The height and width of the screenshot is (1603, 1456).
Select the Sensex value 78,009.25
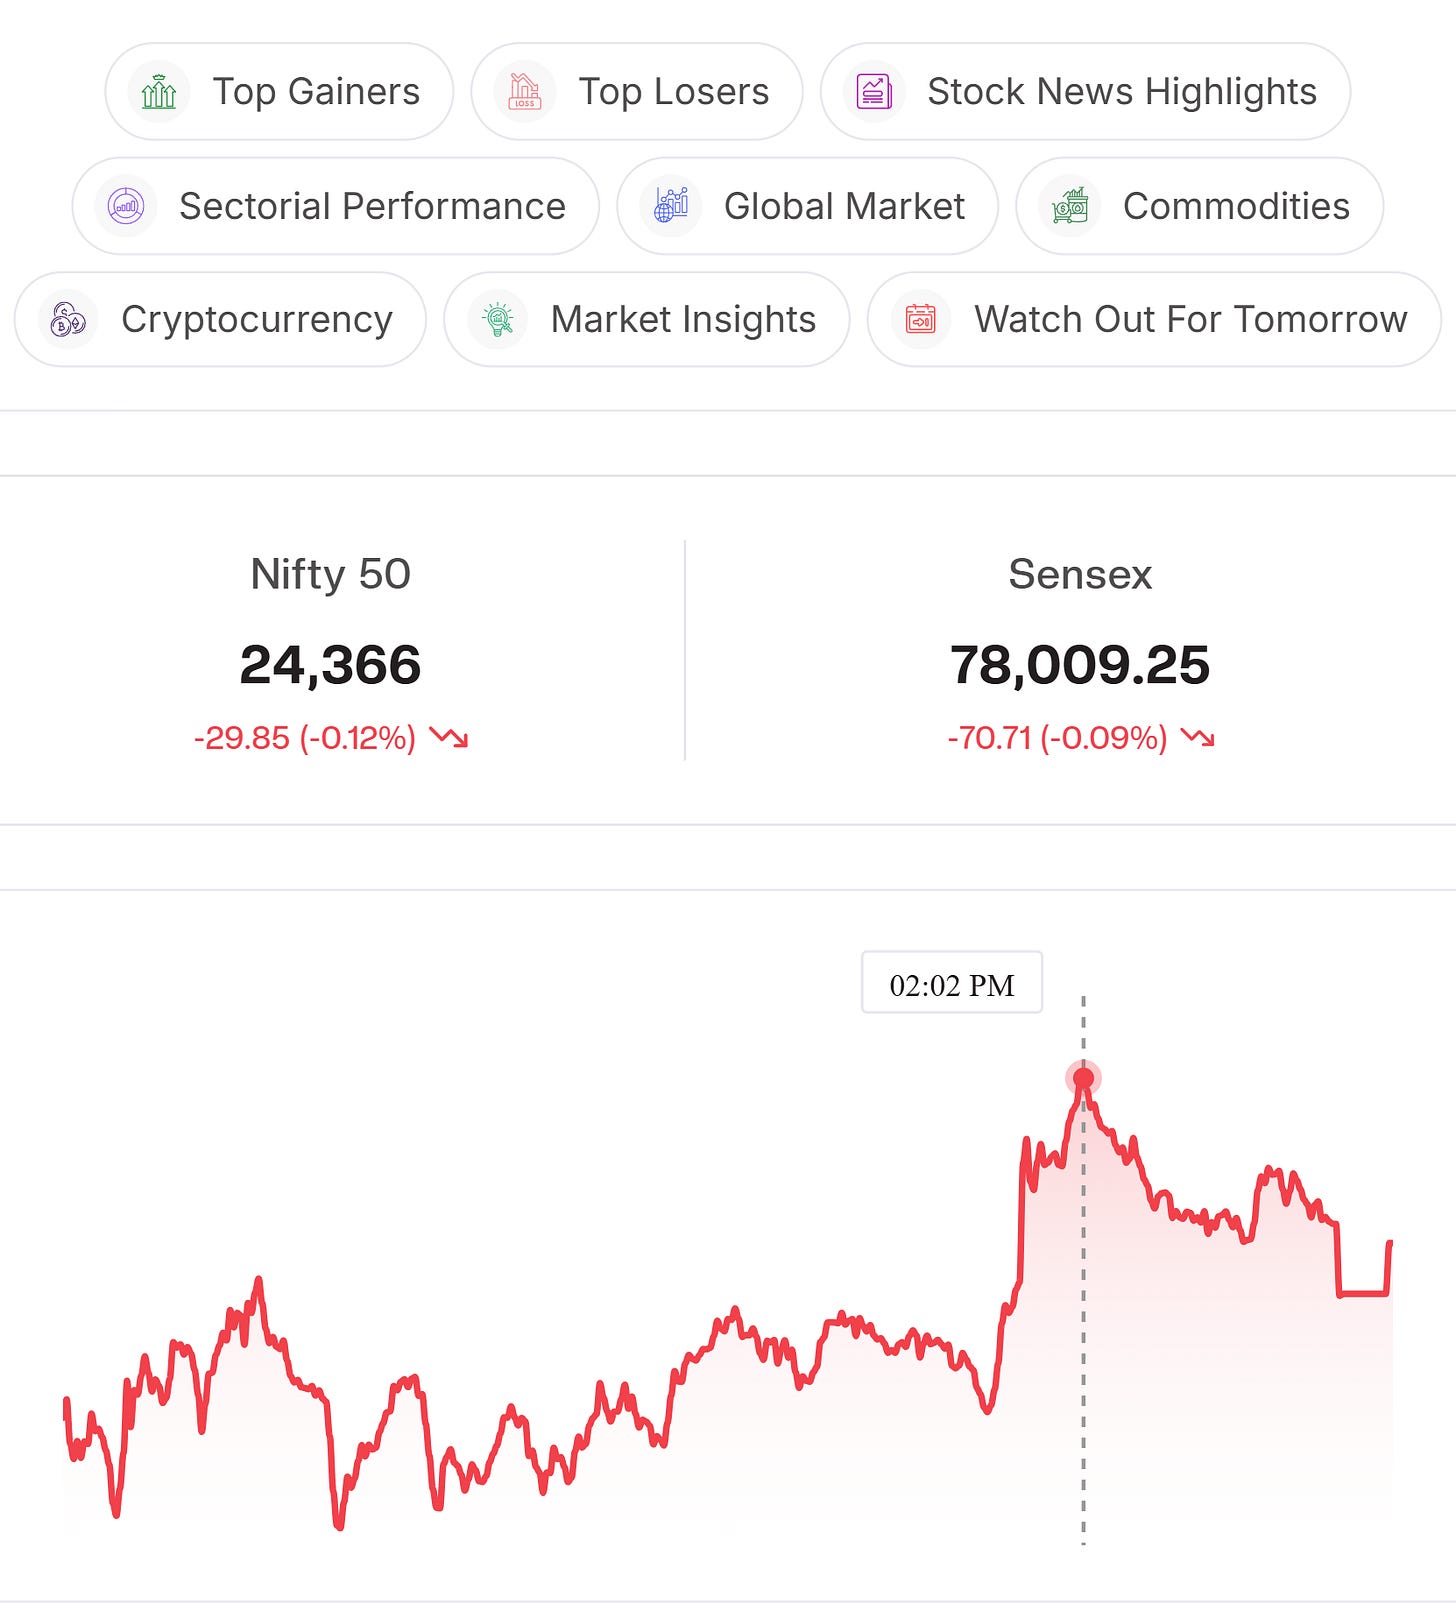coord(1080,665)
